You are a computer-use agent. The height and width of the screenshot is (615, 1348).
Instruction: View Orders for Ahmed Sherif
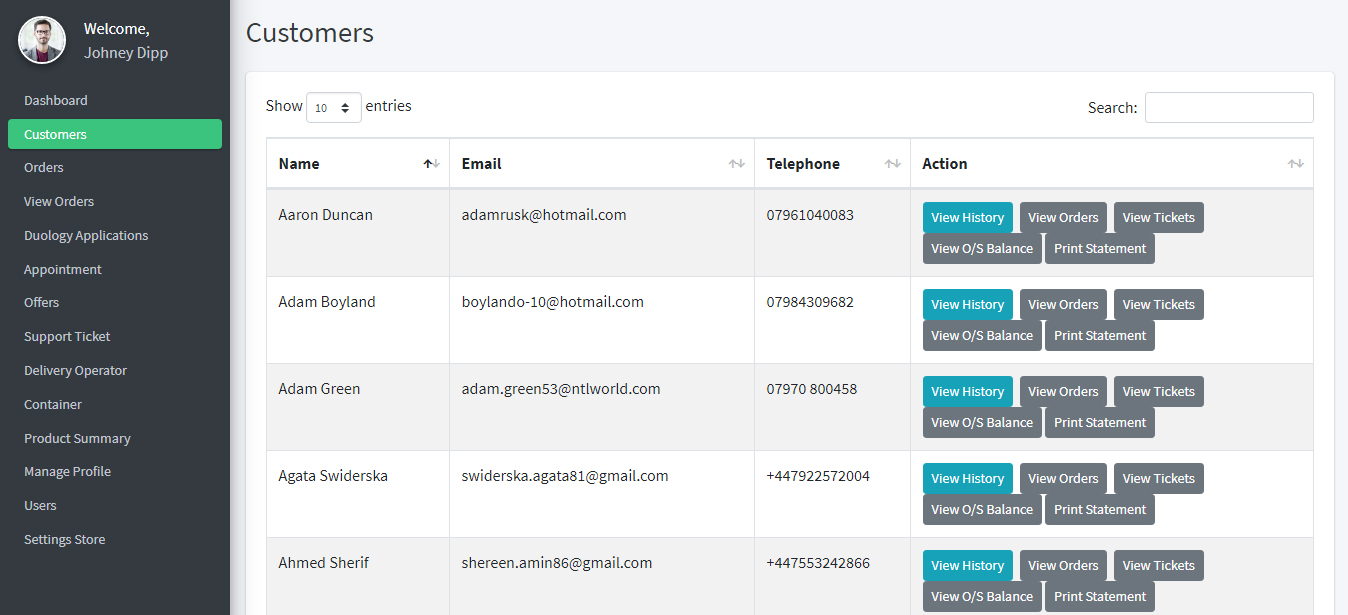[x=1063, y=565]
